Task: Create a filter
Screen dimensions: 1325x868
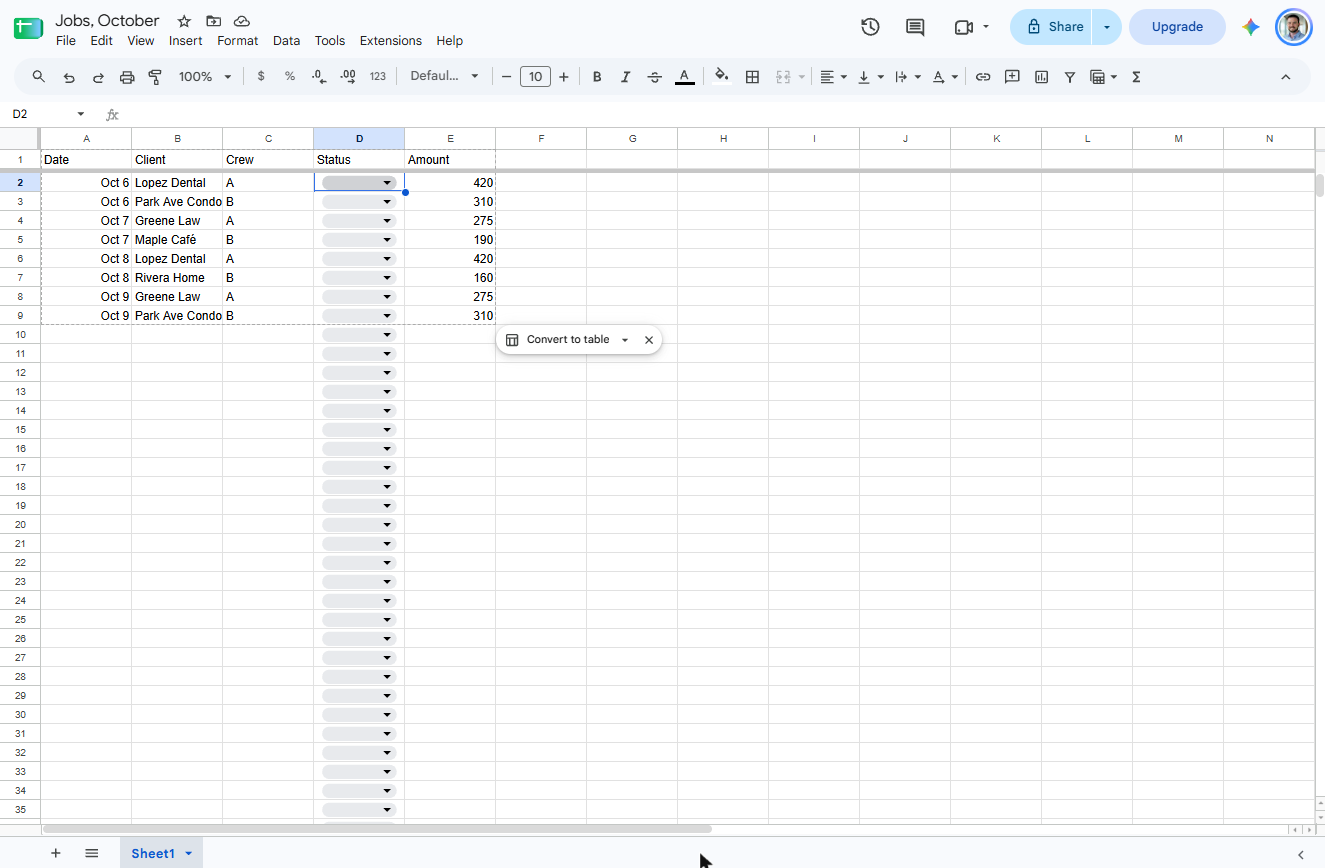Action: 1070,77
